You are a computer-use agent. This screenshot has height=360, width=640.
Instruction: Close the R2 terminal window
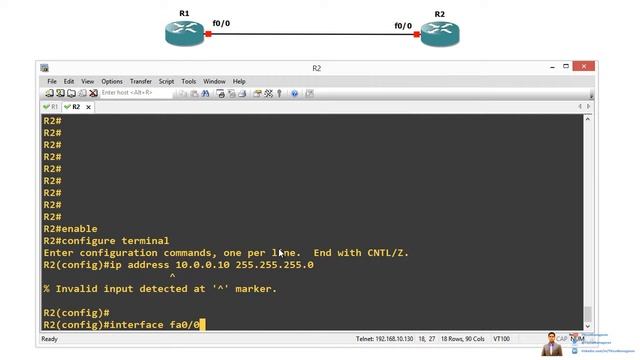(584, 66)
